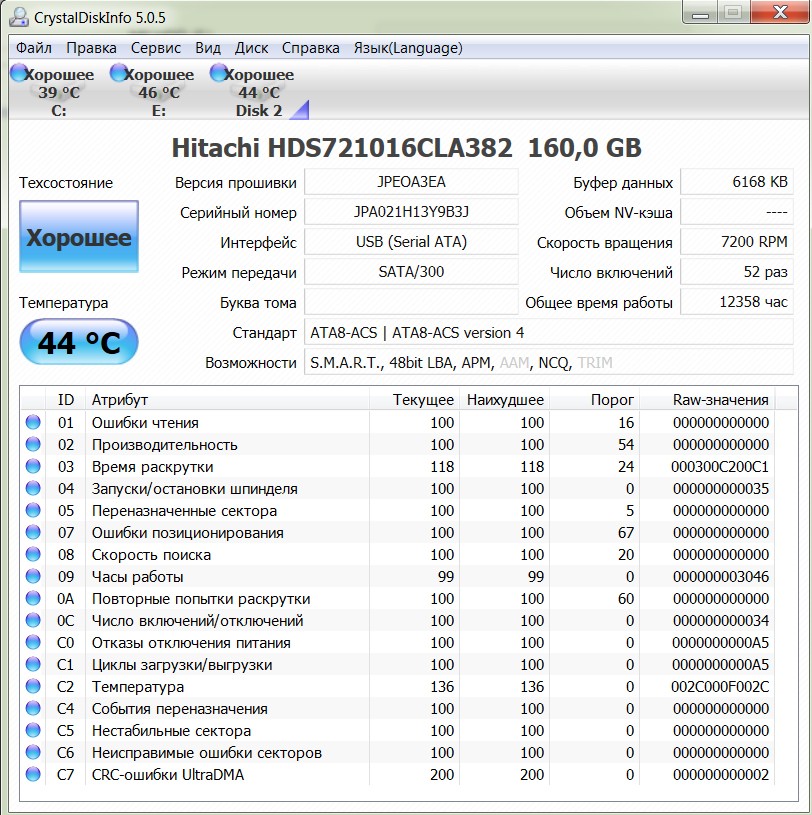Click the Нестабильные сектора attribute name

[x=172, y=731]
